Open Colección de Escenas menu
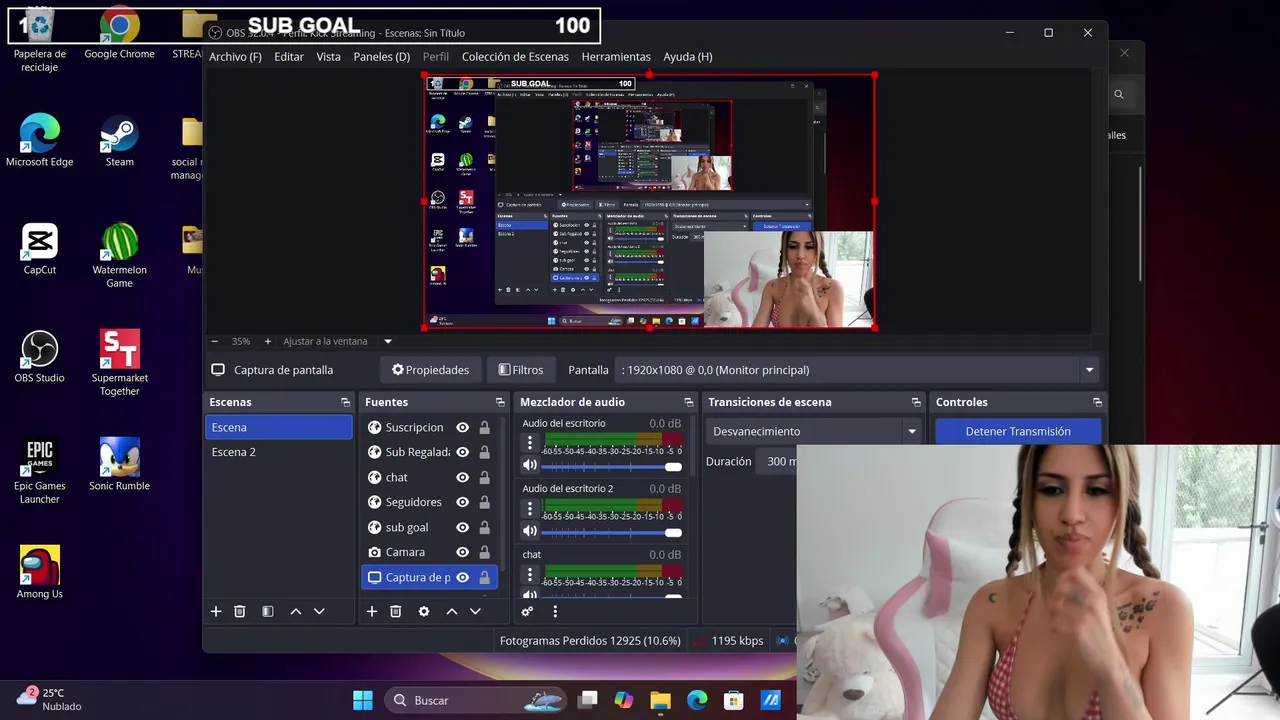 point(515,57)
